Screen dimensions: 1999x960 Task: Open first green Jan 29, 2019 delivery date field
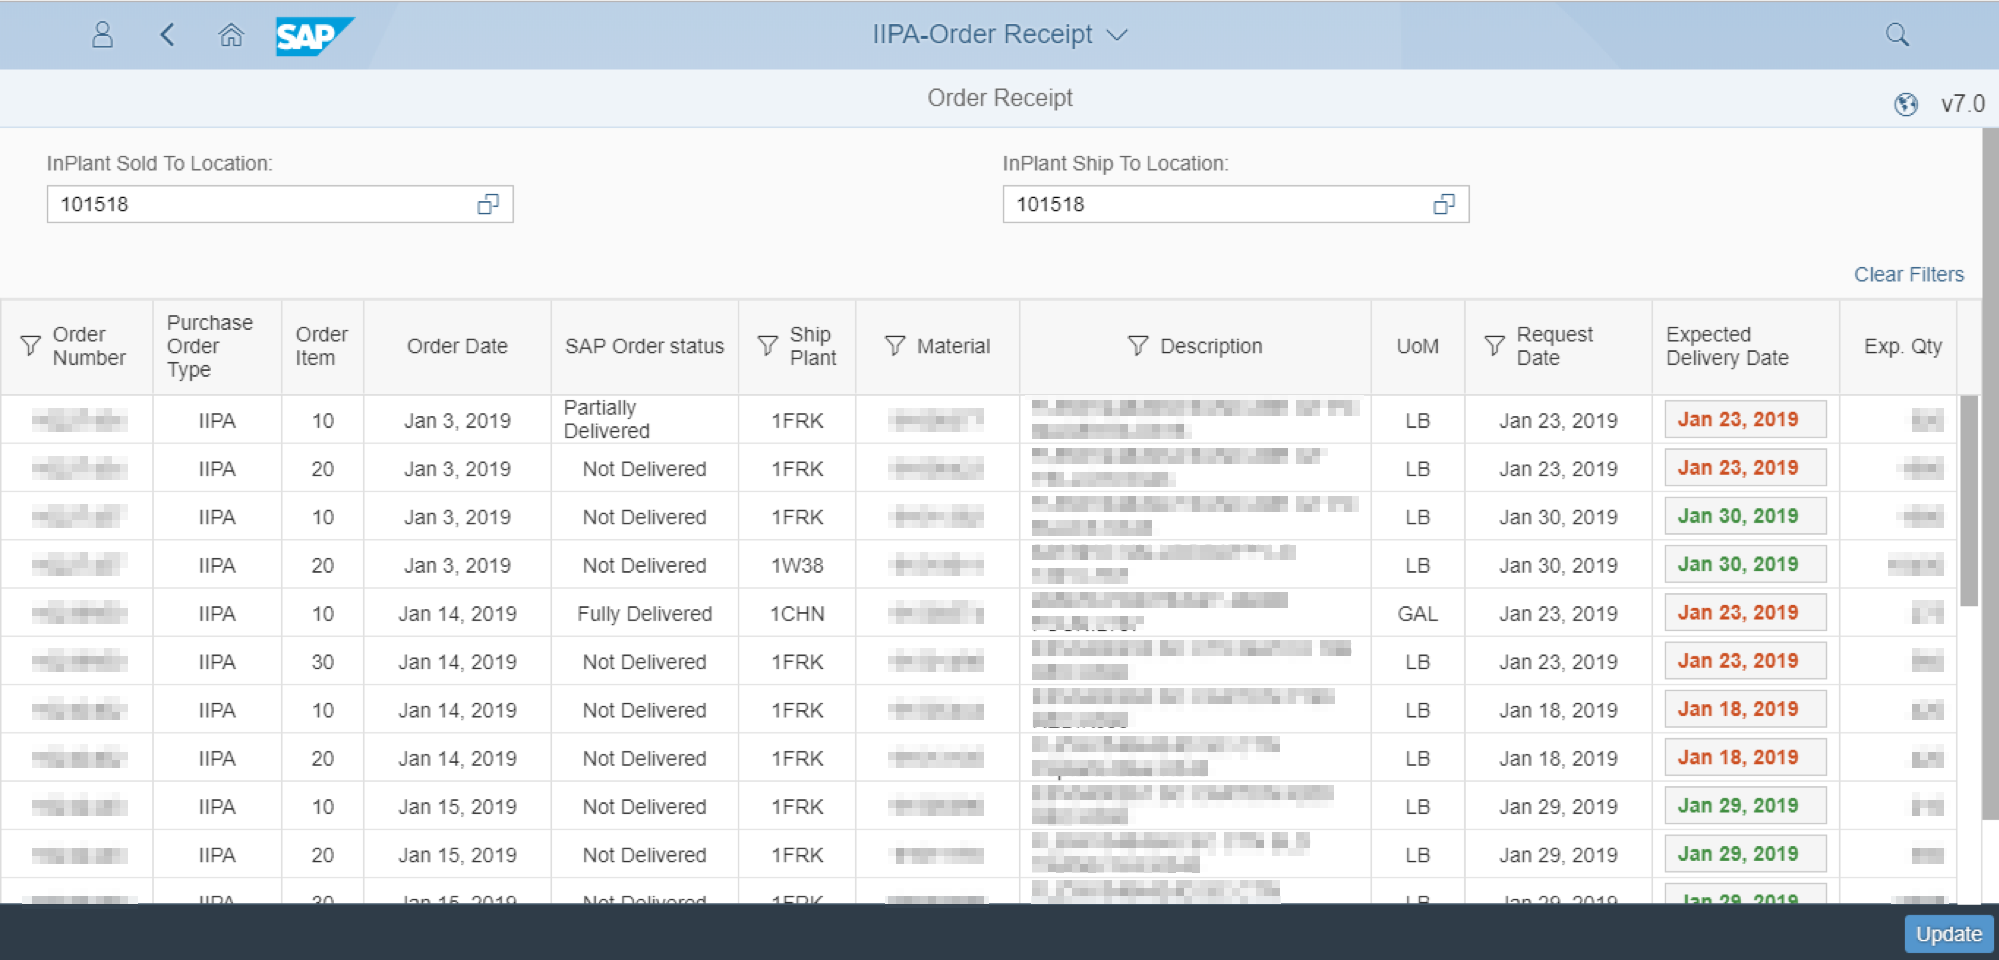tap(1745, 806)
